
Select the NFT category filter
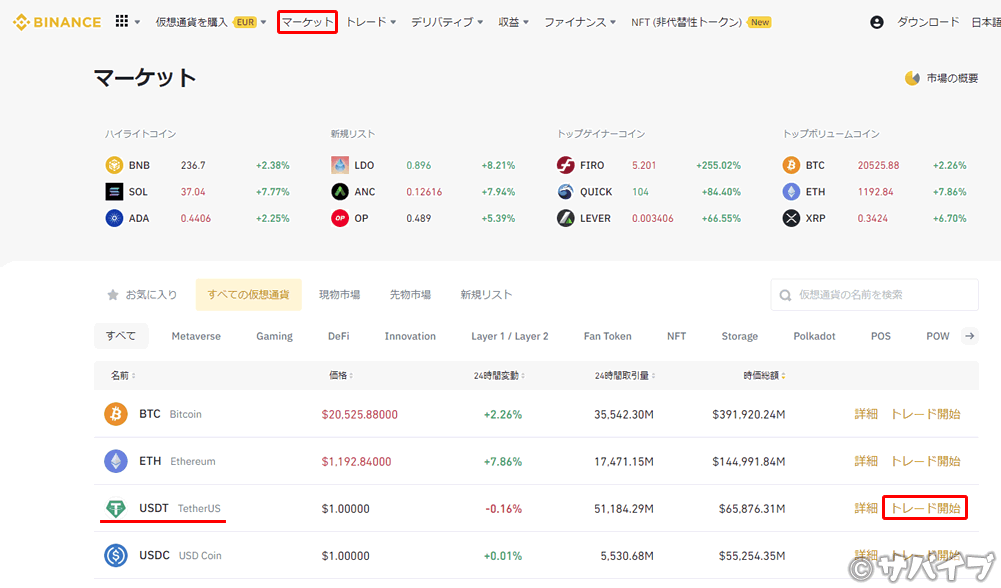pos(676,336)
